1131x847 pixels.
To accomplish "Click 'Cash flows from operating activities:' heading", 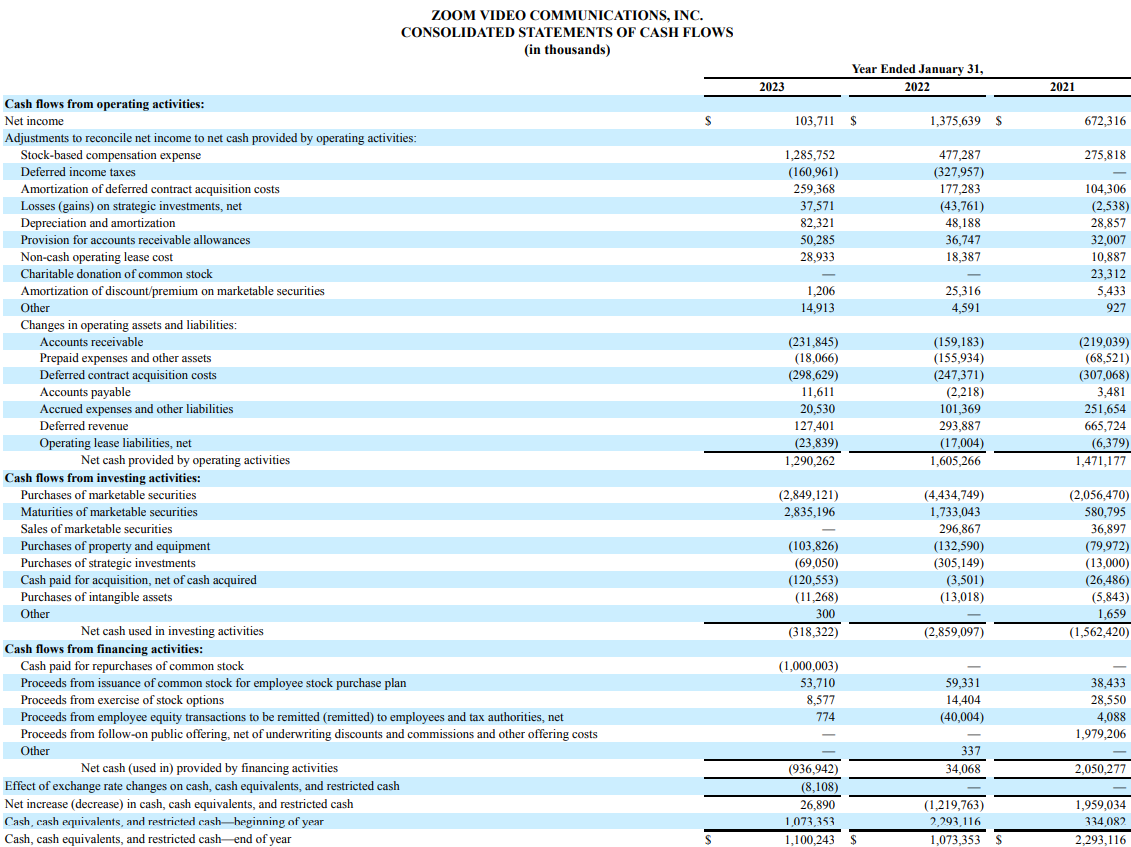I will 105,104.
